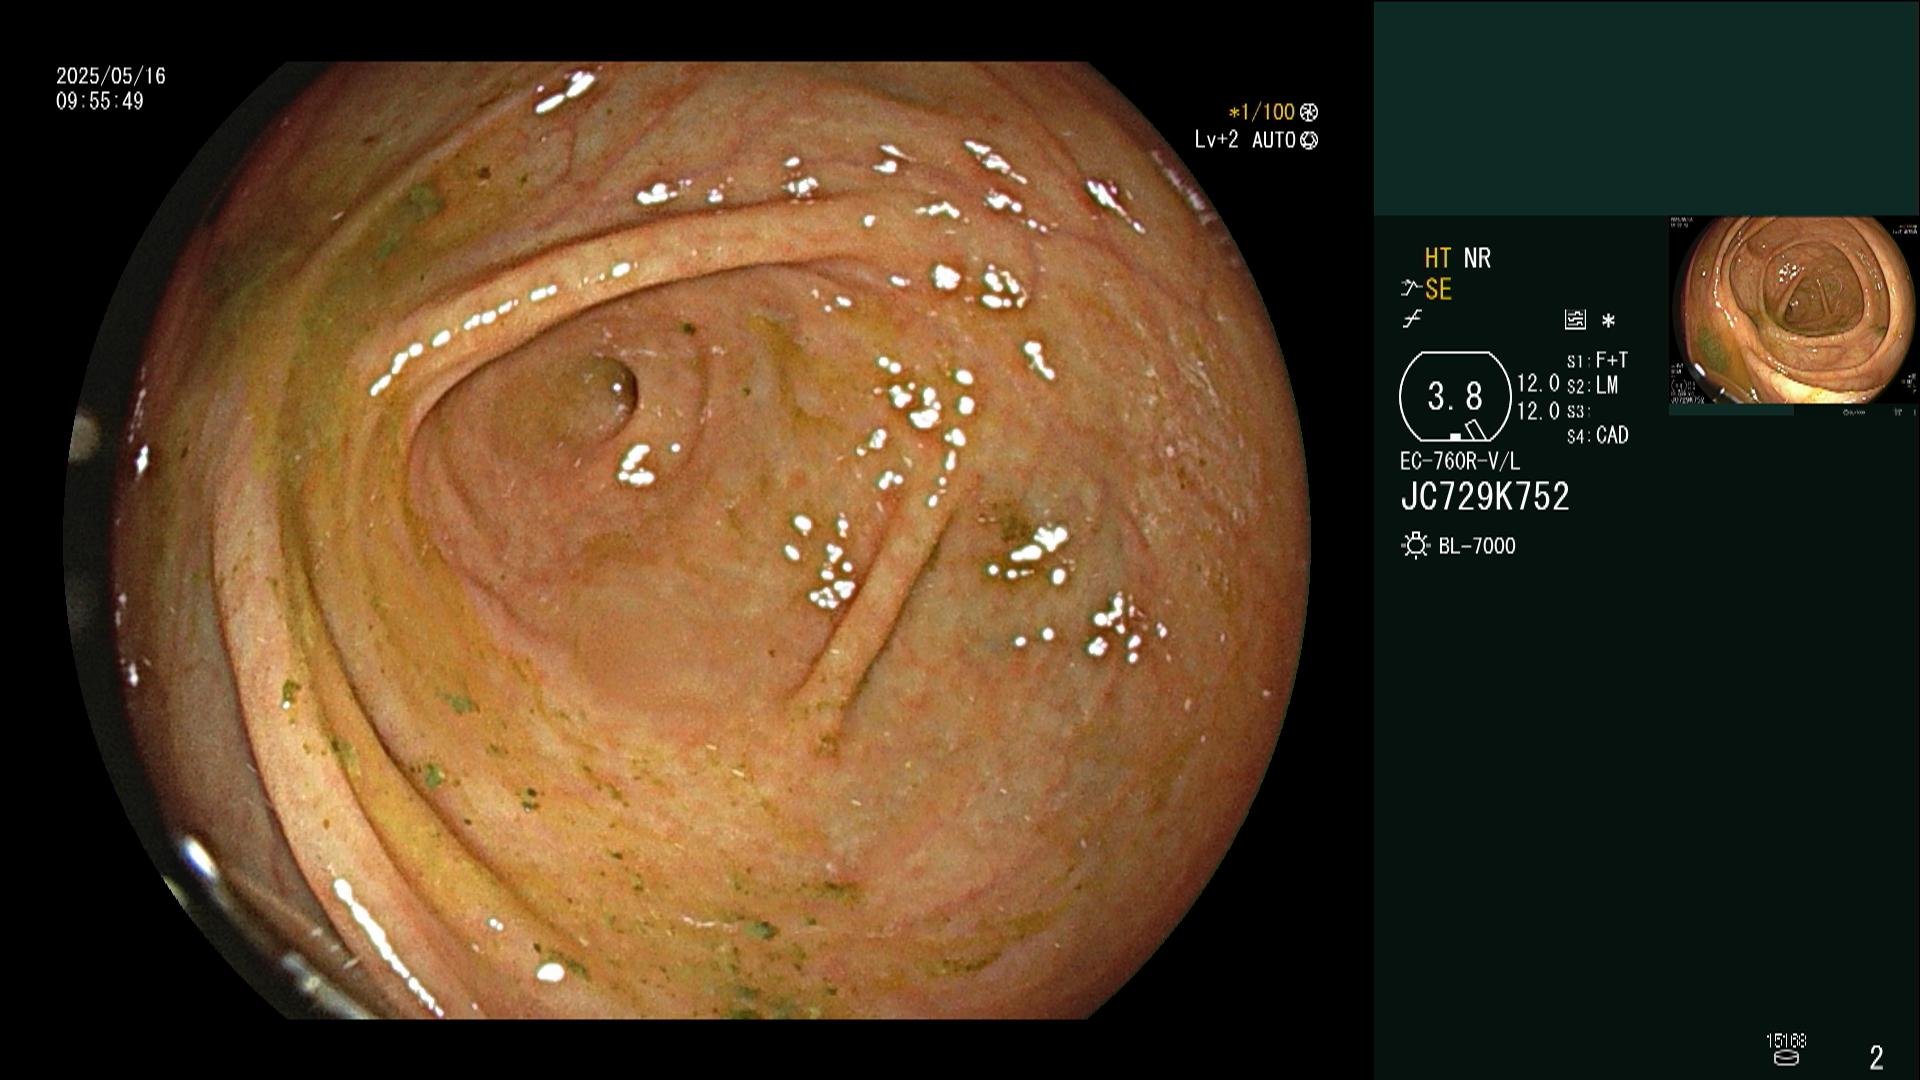
Task: Click the tone curve icon below SE
Action: tap(1411, 320)
